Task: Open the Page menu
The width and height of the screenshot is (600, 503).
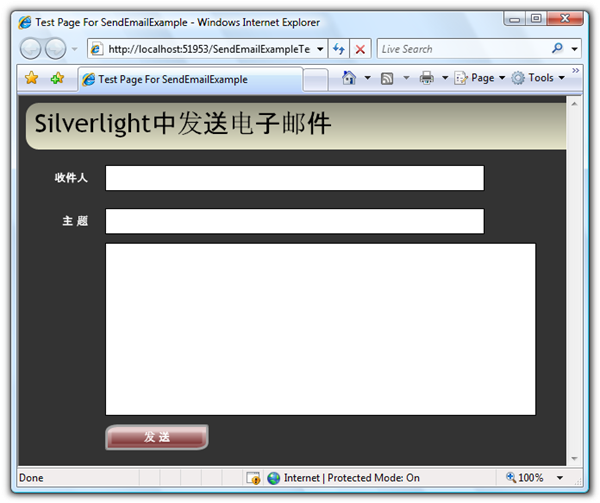Action: click(480, 78)
